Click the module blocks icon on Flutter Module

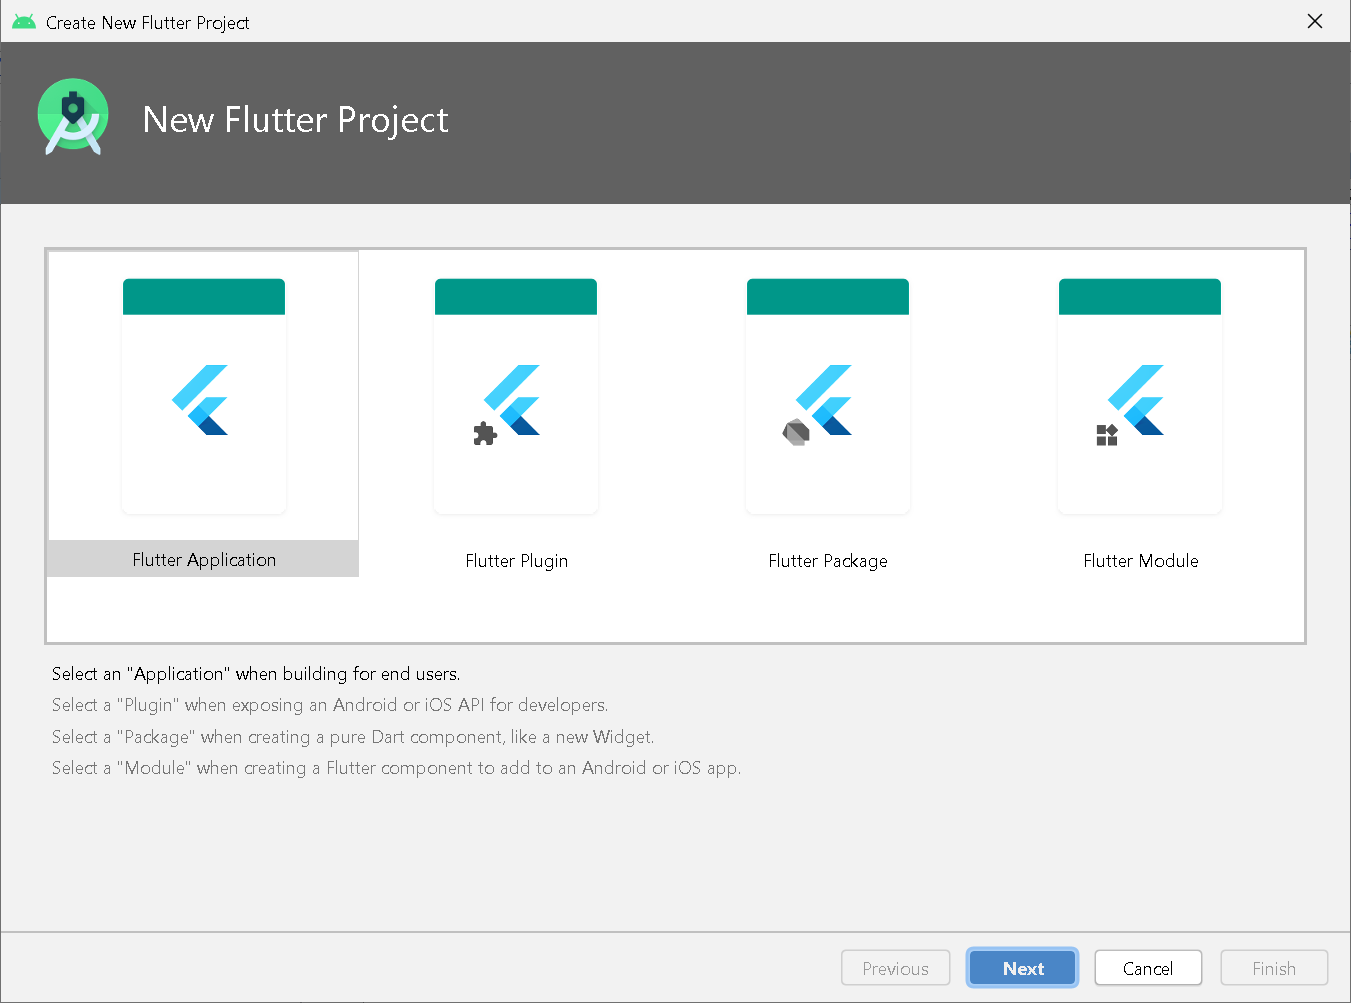[x=1107, y=435]
